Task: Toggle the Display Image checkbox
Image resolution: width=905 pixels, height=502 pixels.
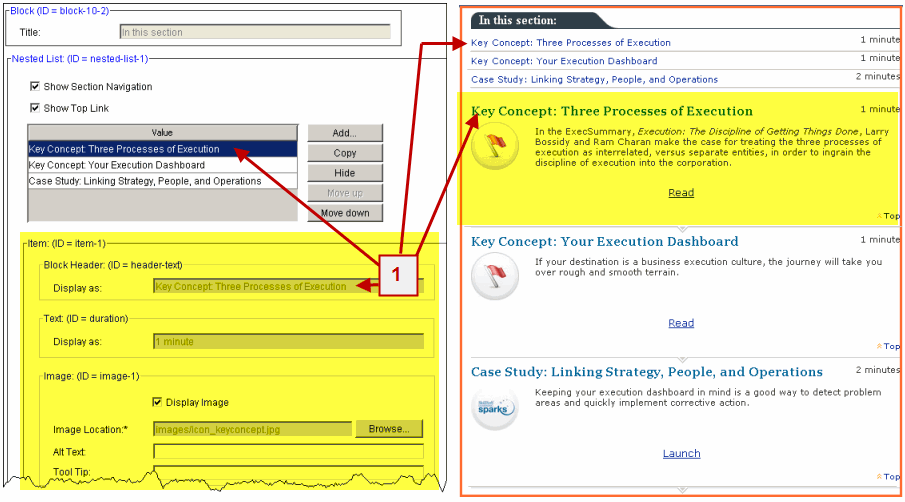Action: [157, 402]
